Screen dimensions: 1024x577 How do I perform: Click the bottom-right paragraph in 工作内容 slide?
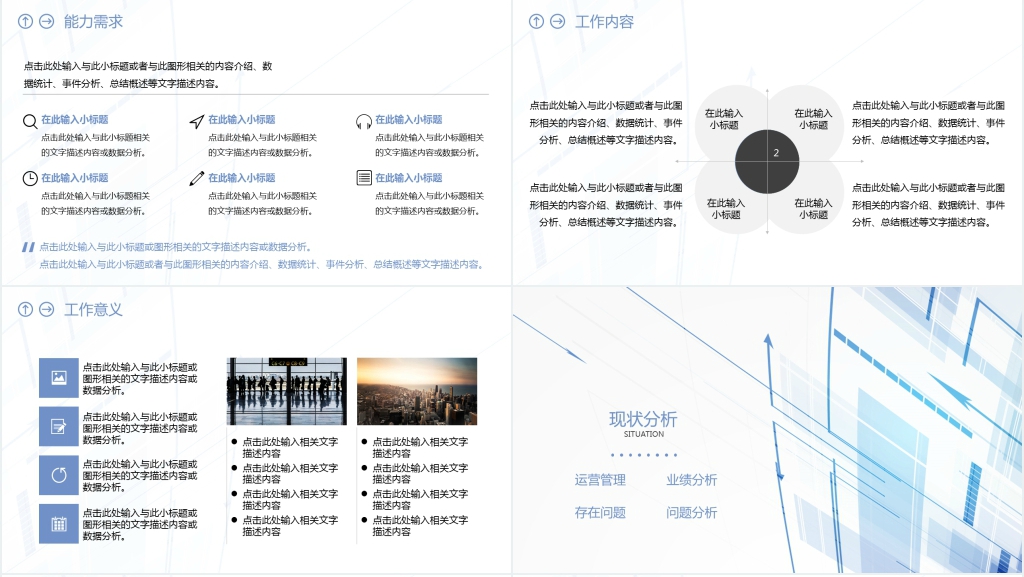point(928,205)
